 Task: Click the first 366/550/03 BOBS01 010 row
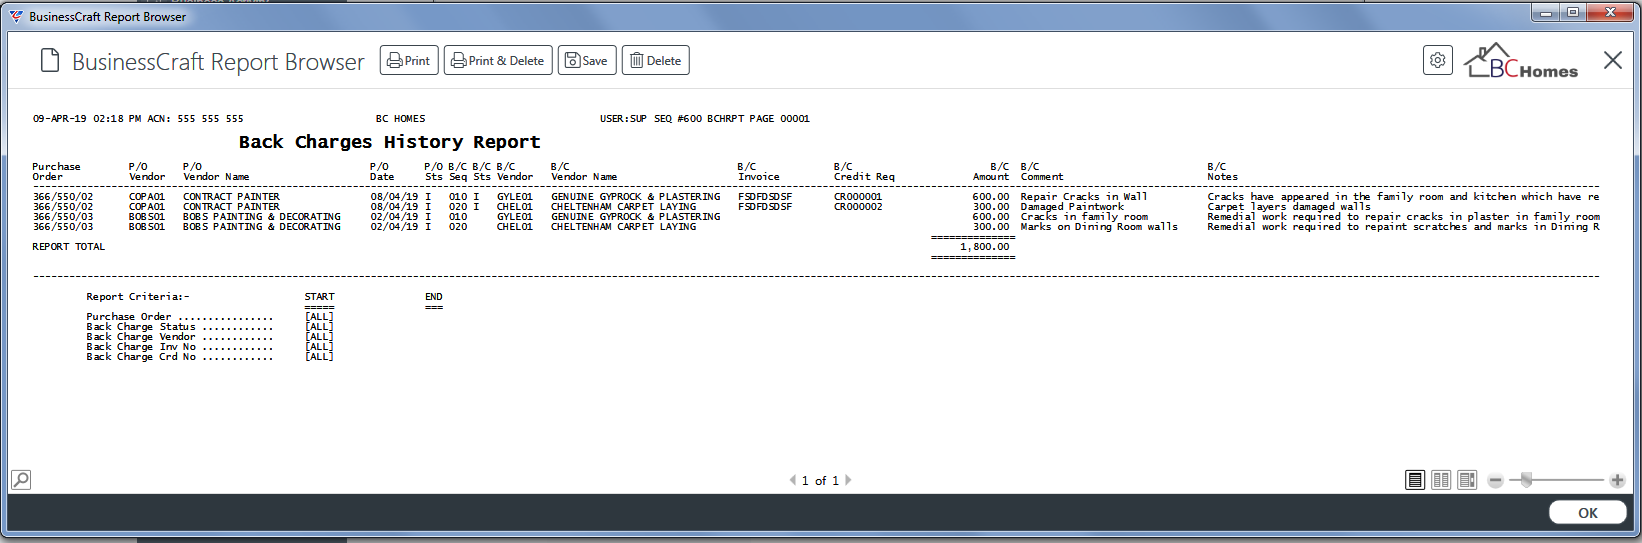coord(815,217)
